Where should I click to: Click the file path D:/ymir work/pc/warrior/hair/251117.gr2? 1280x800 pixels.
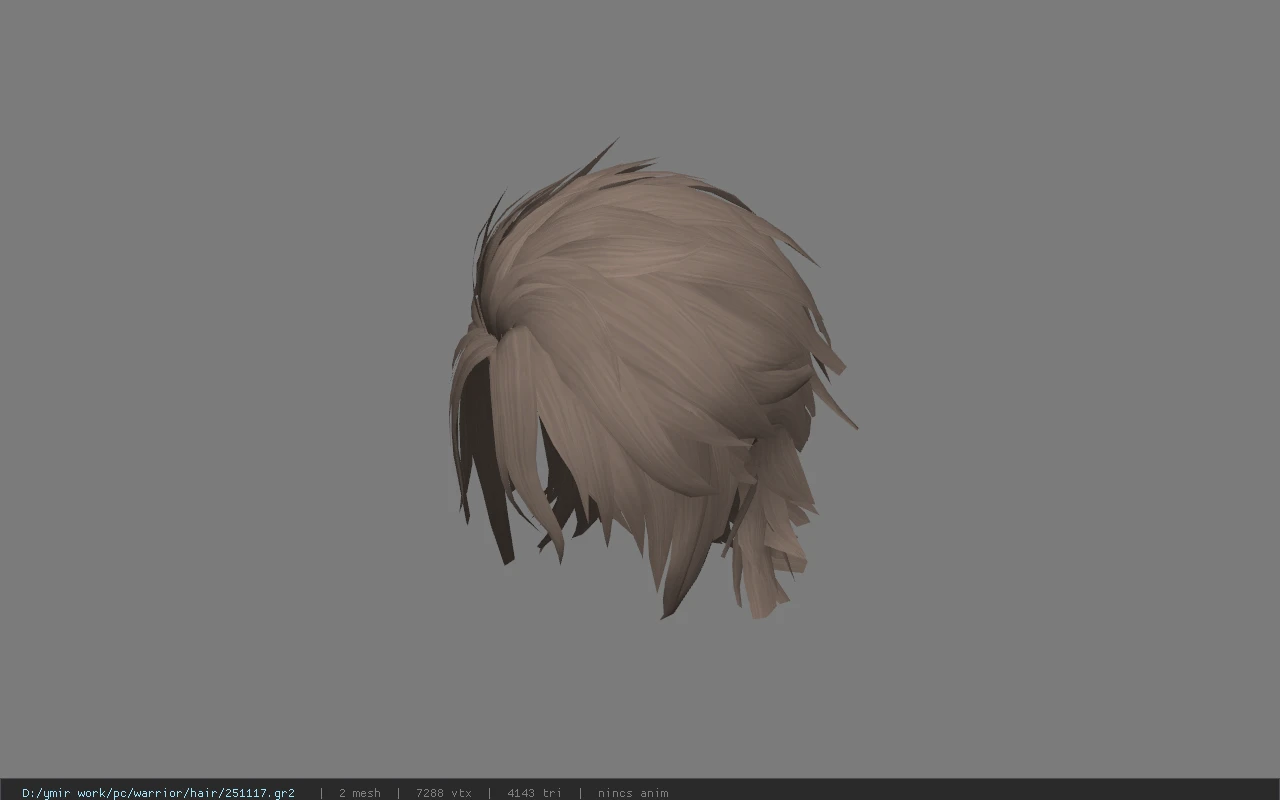pos(158,793)
